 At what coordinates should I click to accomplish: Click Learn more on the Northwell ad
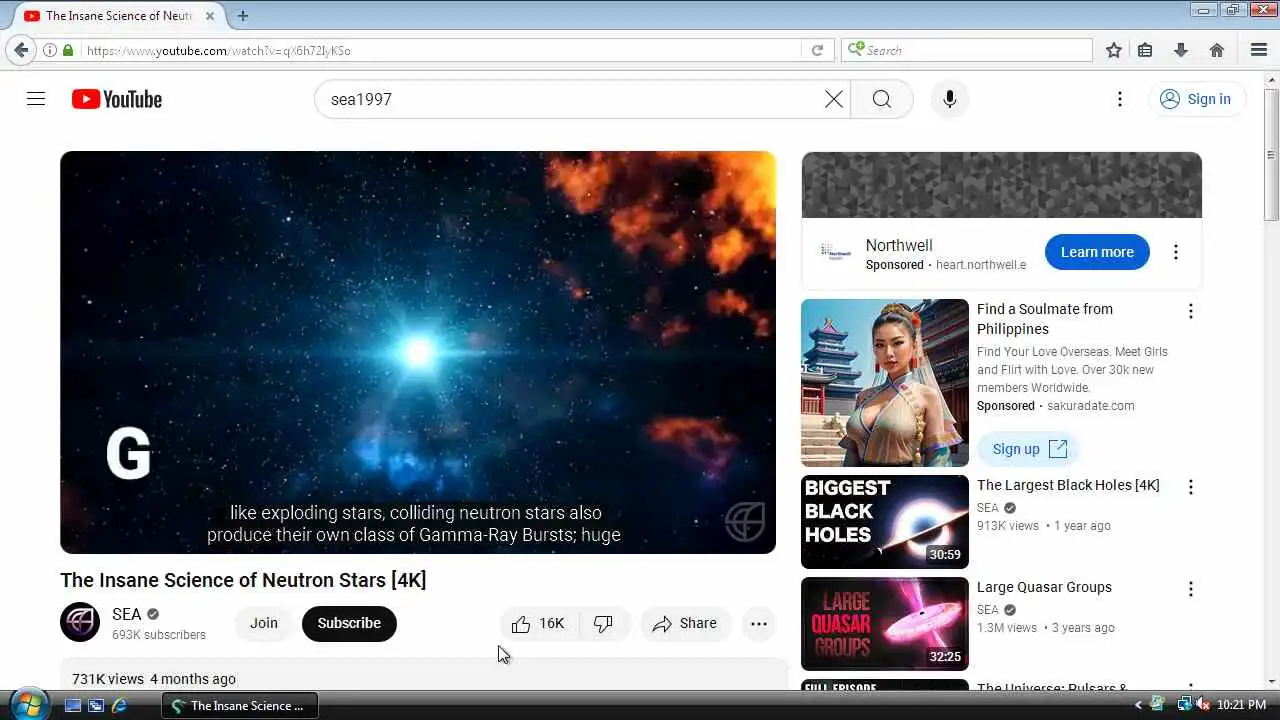tap(1097, 252)
